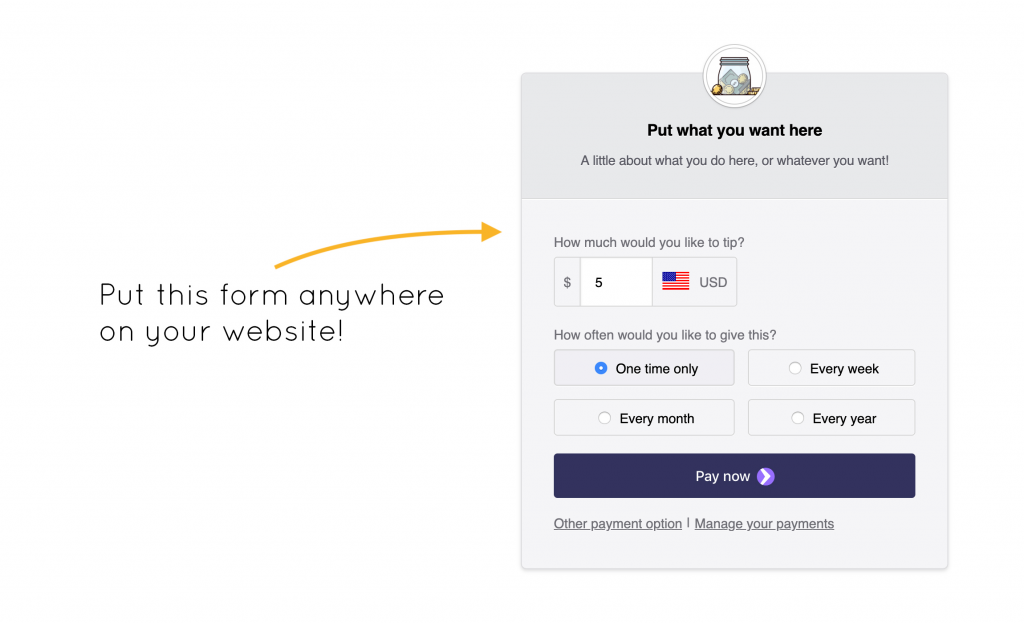The width and height of the screenshot is (1024, 623).
Task: Click the Put this form anywhere caption
Action: click(x=272, y=313)
